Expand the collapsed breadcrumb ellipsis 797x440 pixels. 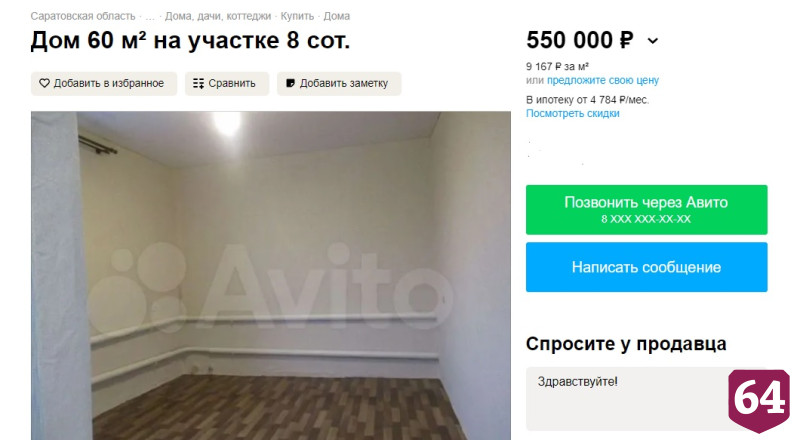click(x=150, y=16)
